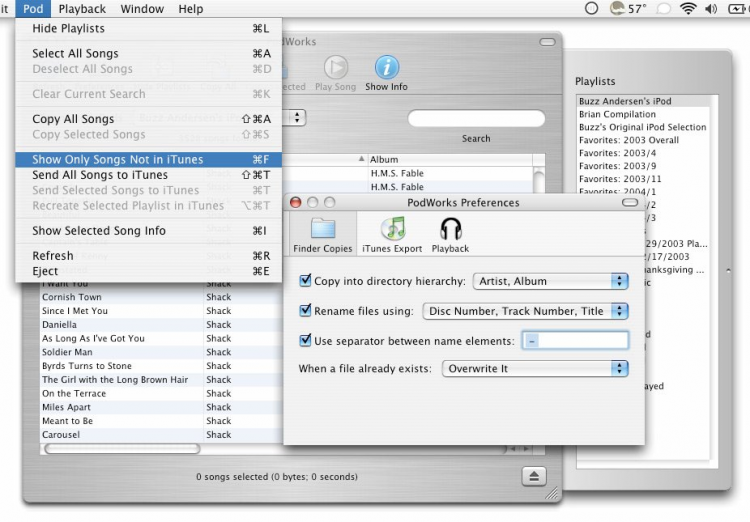This screenshot has width=750, height=522.
Task: Select Buzz Andersen's iPod playlist
Action: (642, 101)
